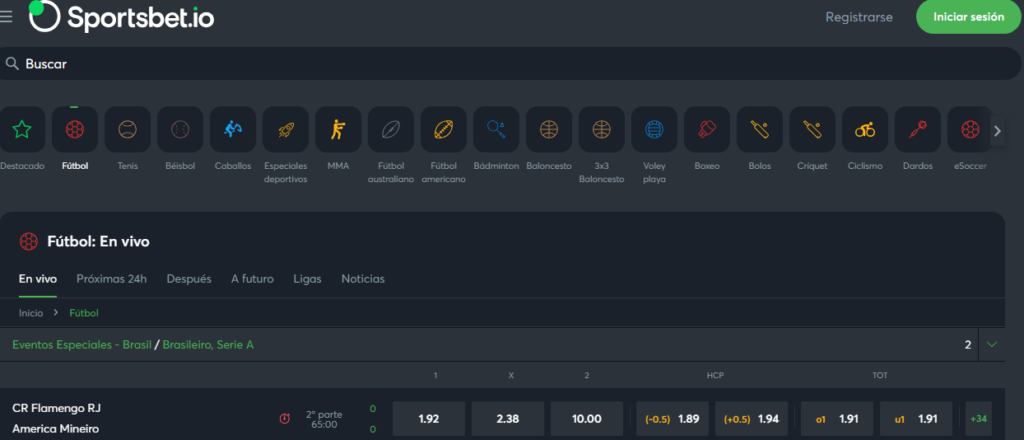
Task: Go to Inicio in breadcrumb
Action: click(x=31, y=313)
